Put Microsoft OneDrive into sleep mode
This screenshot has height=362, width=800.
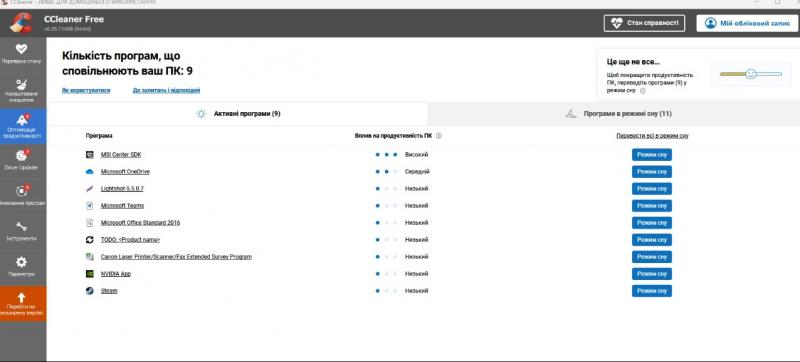pos(652,172)
